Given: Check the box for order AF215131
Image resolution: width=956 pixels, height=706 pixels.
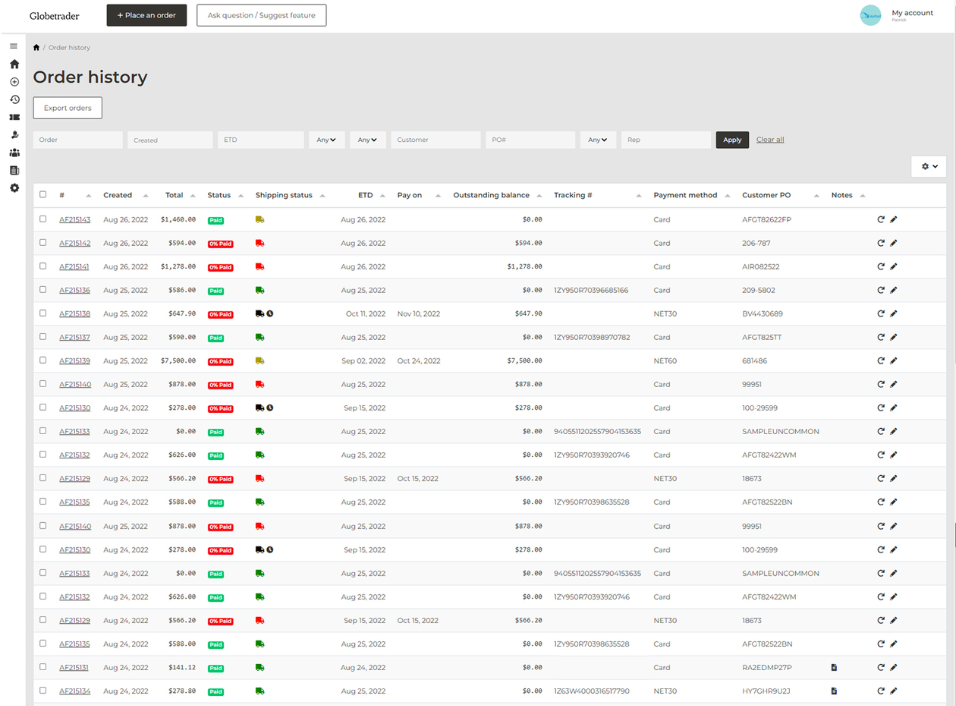Looking at the screenshot, I should (43, 667).
